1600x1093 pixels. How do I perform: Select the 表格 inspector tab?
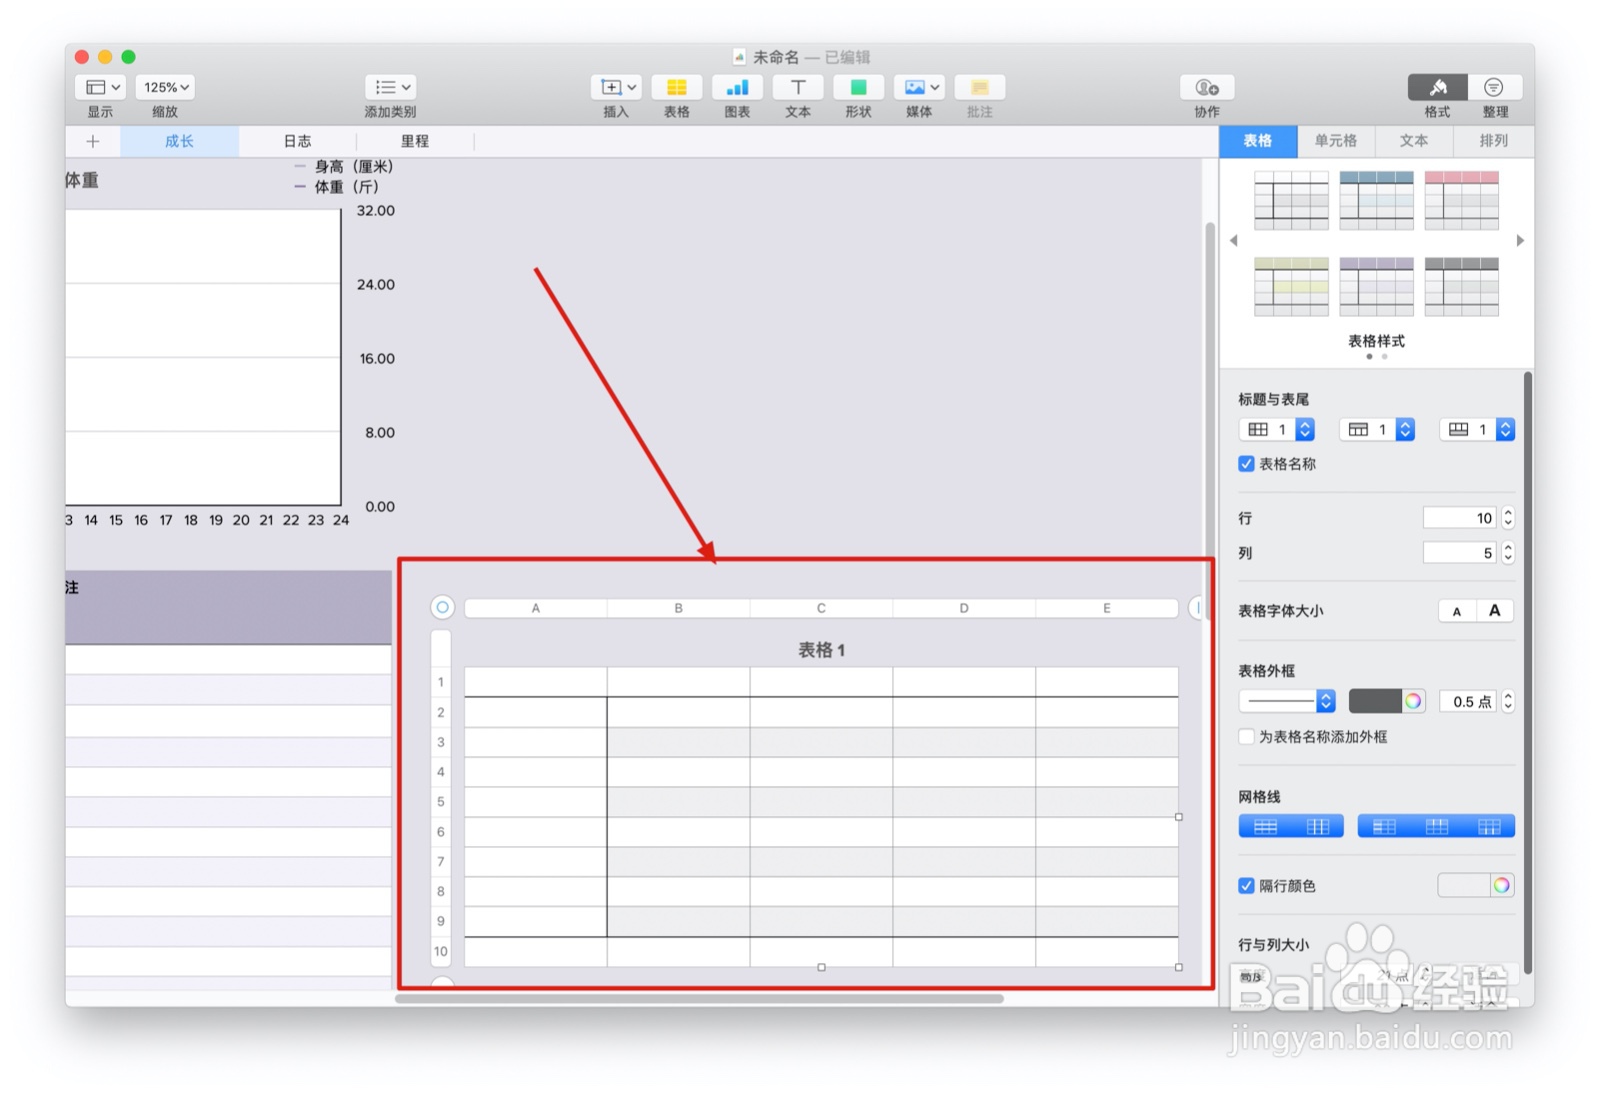[x=1258, y=141]
